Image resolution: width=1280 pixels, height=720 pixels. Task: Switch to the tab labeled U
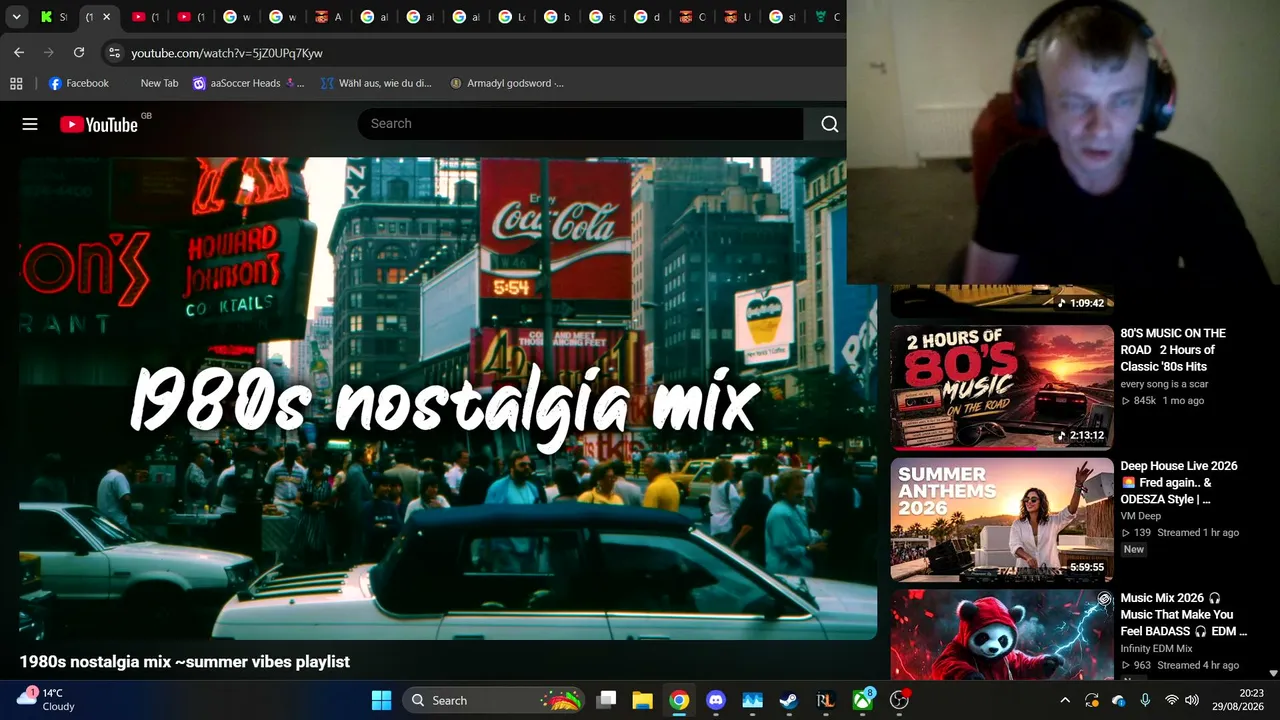(738, 17)
